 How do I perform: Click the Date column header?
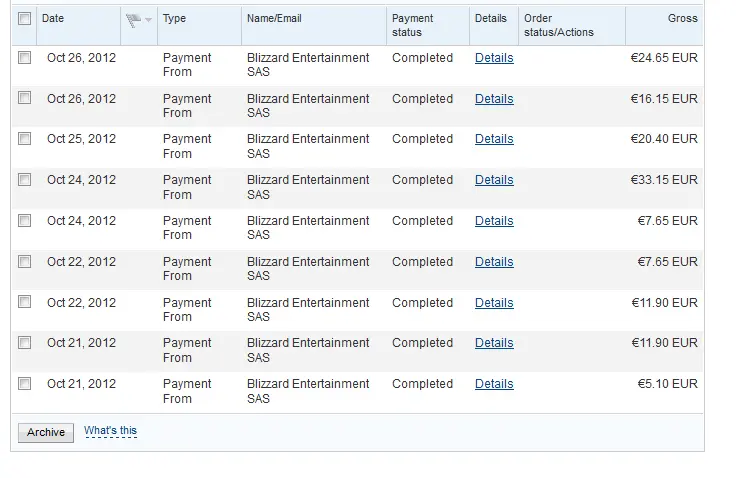53,18
